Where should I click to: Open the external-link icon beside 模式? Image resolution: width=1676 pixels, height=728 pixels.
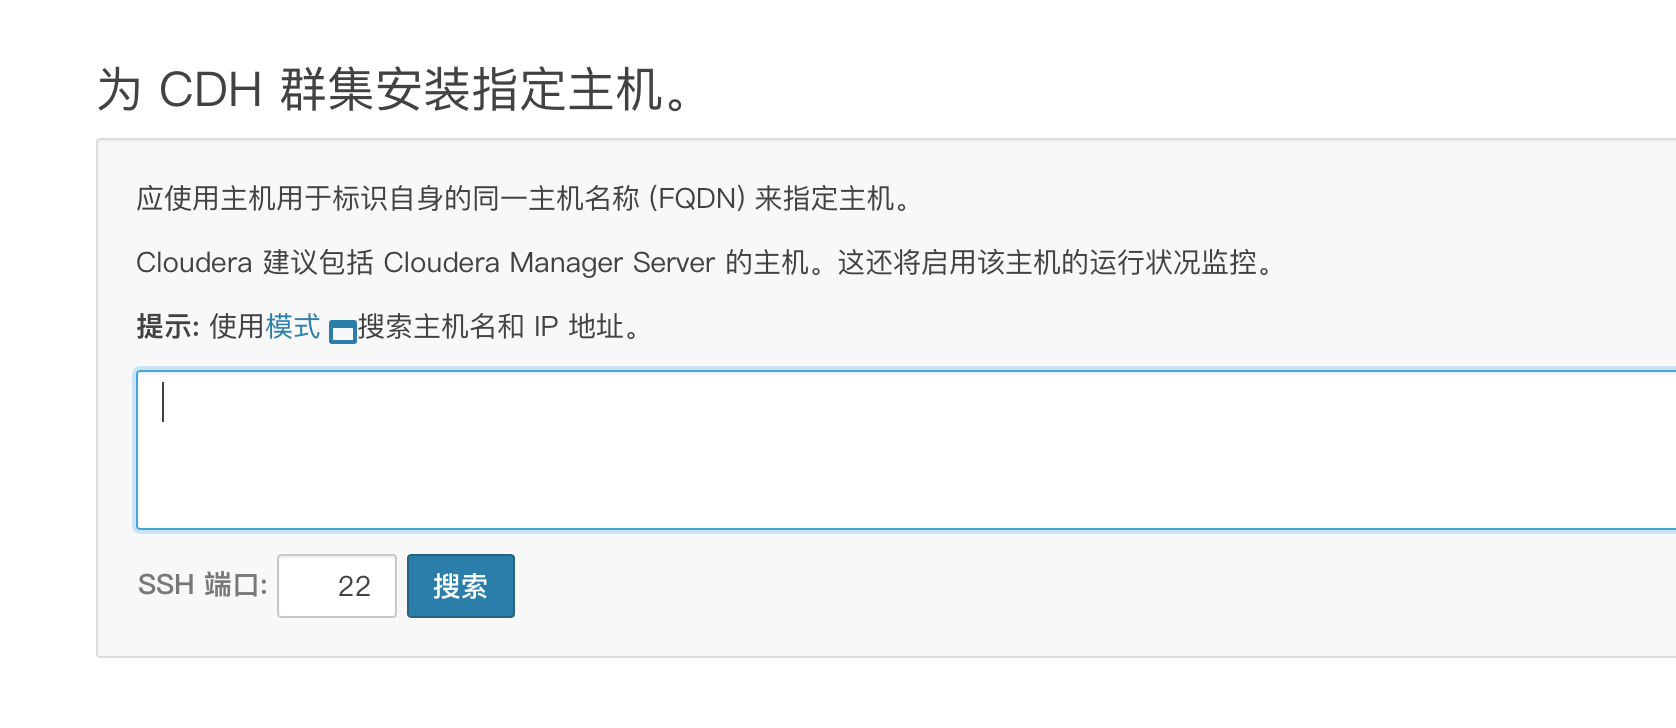pyautogui.click(x=343, y=331)
